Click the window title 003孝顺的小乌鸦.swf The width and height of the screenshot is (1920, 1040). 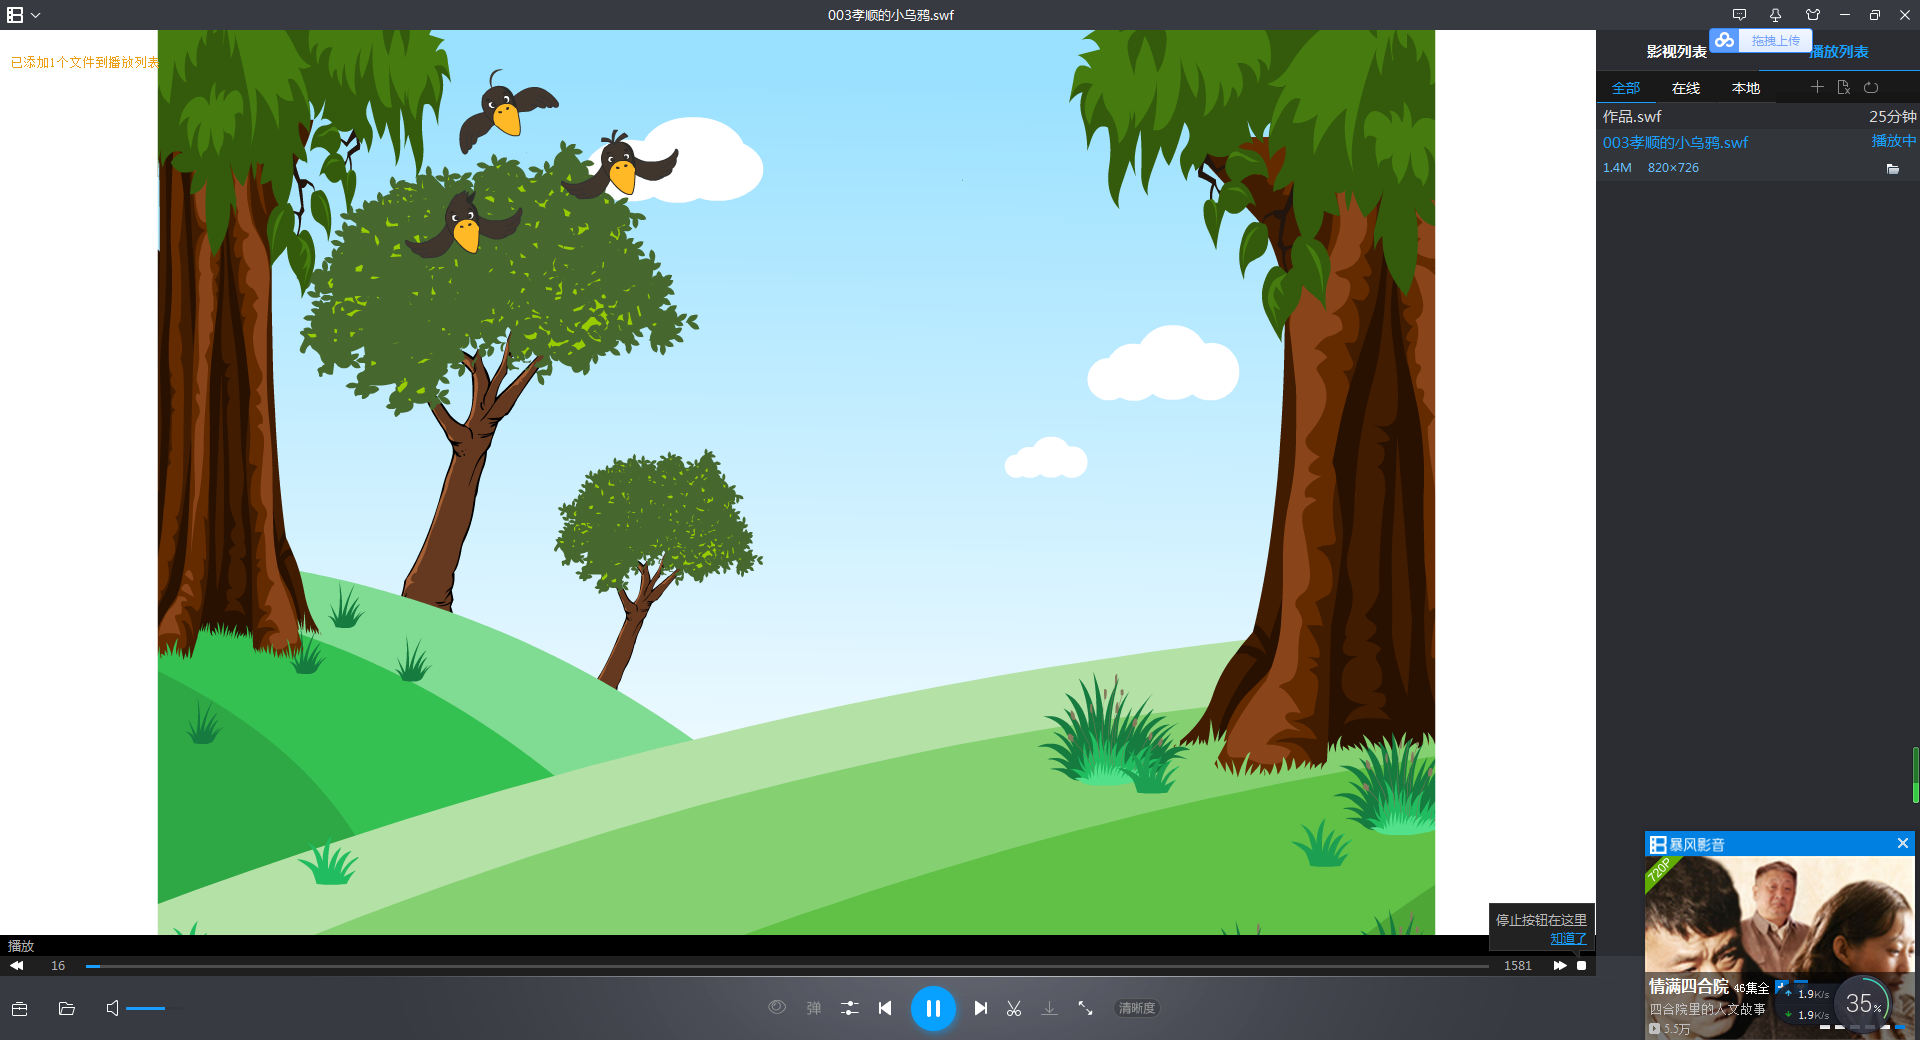890,15
